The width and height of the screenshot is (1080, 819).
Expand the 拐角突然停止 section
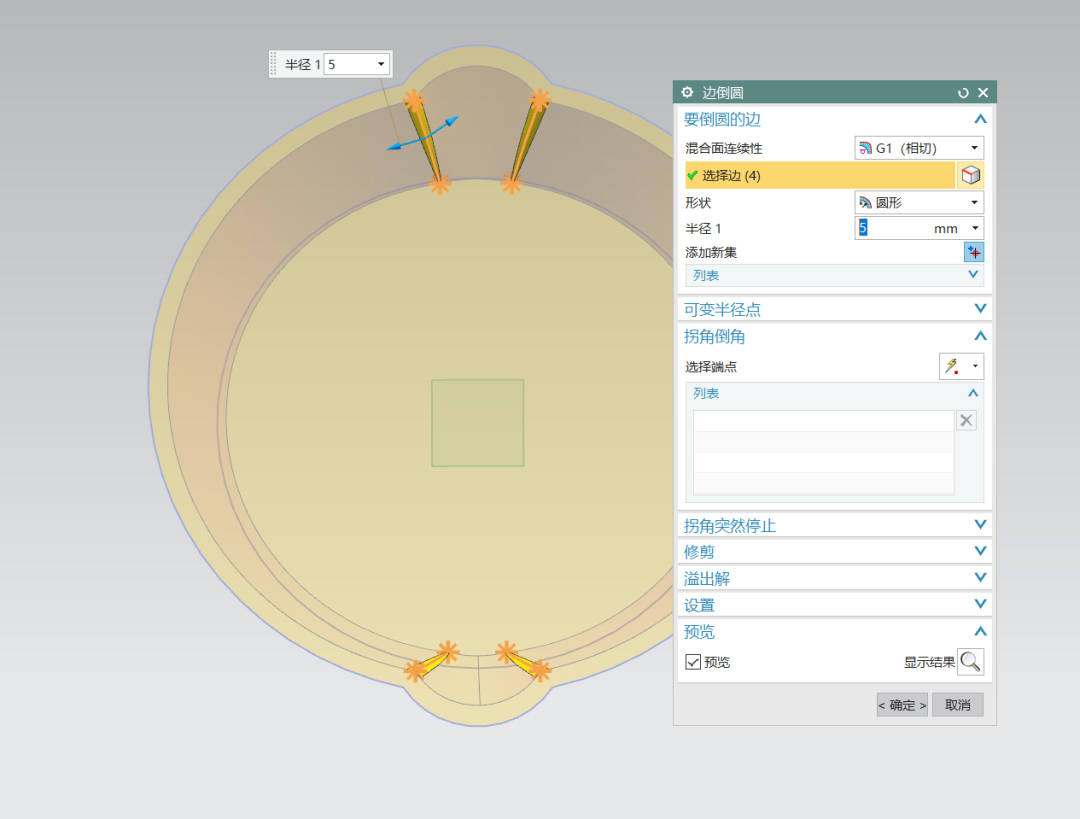(980, 525)
